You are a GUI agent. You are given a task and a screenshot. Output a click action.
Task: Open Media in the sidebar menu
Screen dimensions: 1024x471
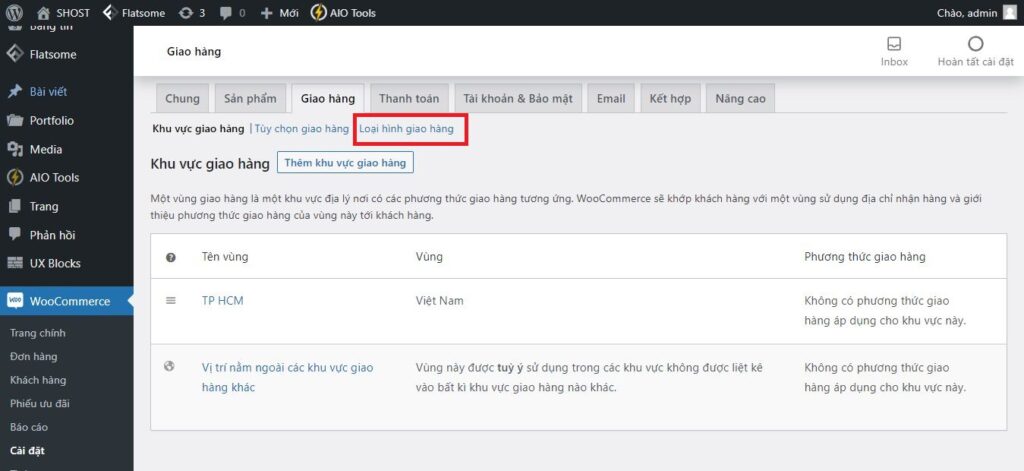click(x=44, y=149)
